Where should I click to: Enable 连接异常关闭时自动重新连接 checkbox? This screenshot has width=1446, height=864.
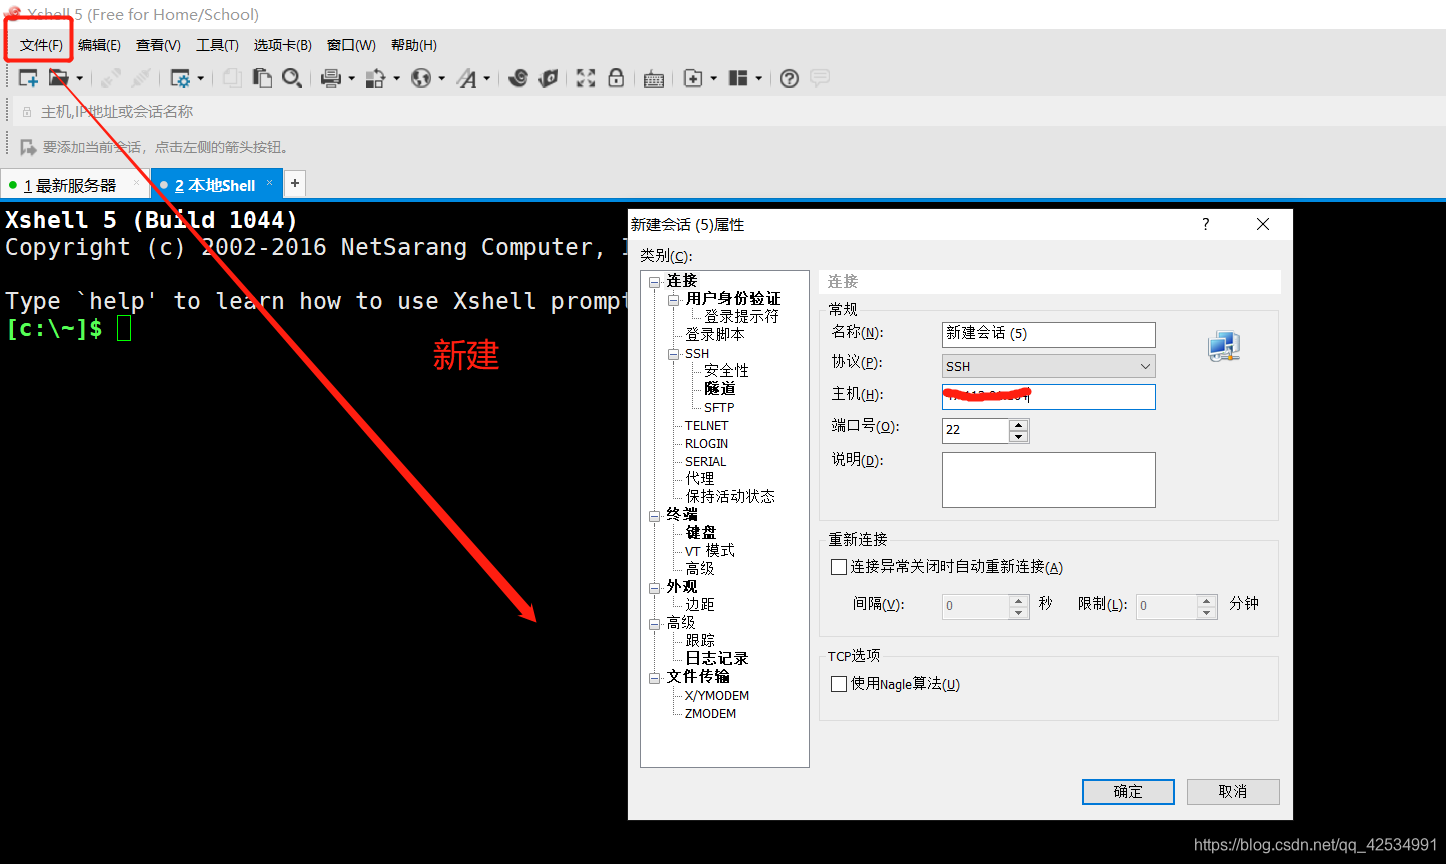coord(839,567)
